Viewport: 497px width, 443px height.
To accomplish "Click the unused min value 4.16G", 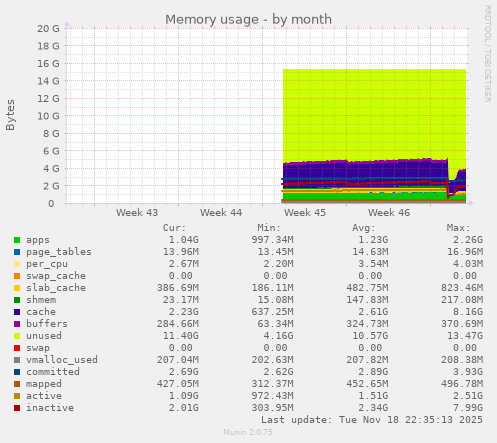I will [278, 336].
